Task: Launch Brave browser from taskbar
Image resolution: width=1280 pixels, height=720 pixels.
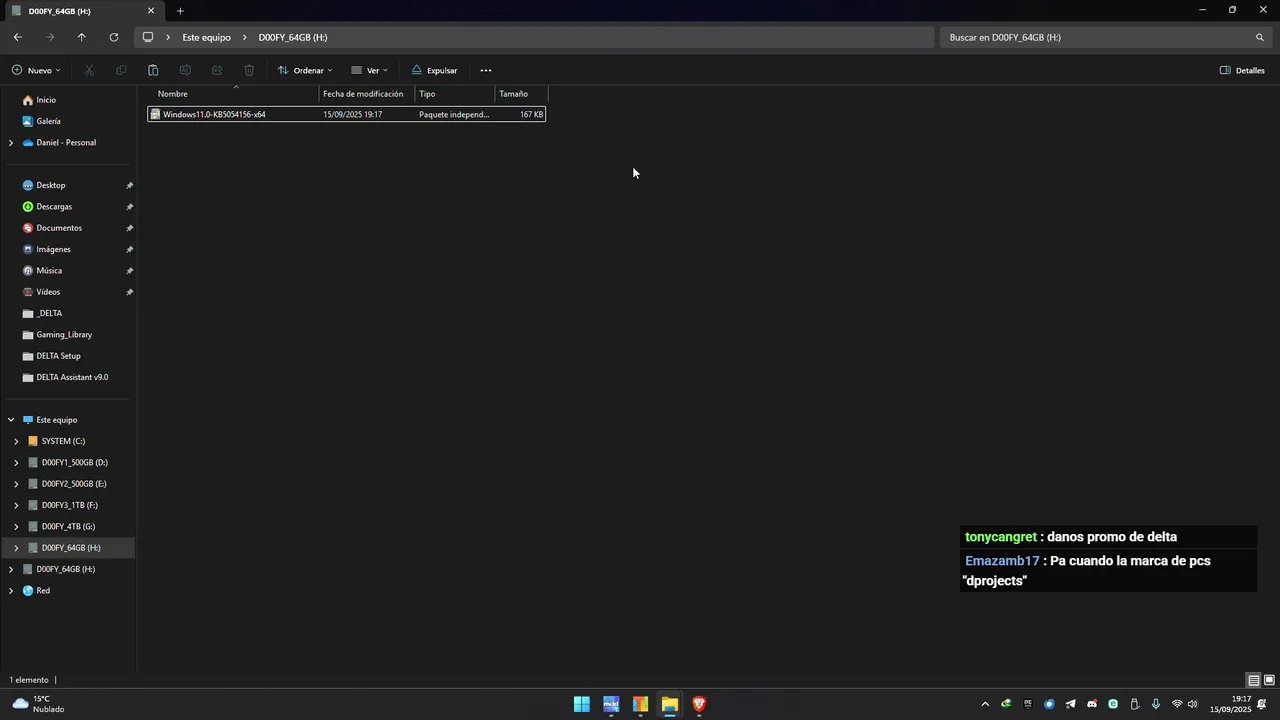Action: (699, 704)
